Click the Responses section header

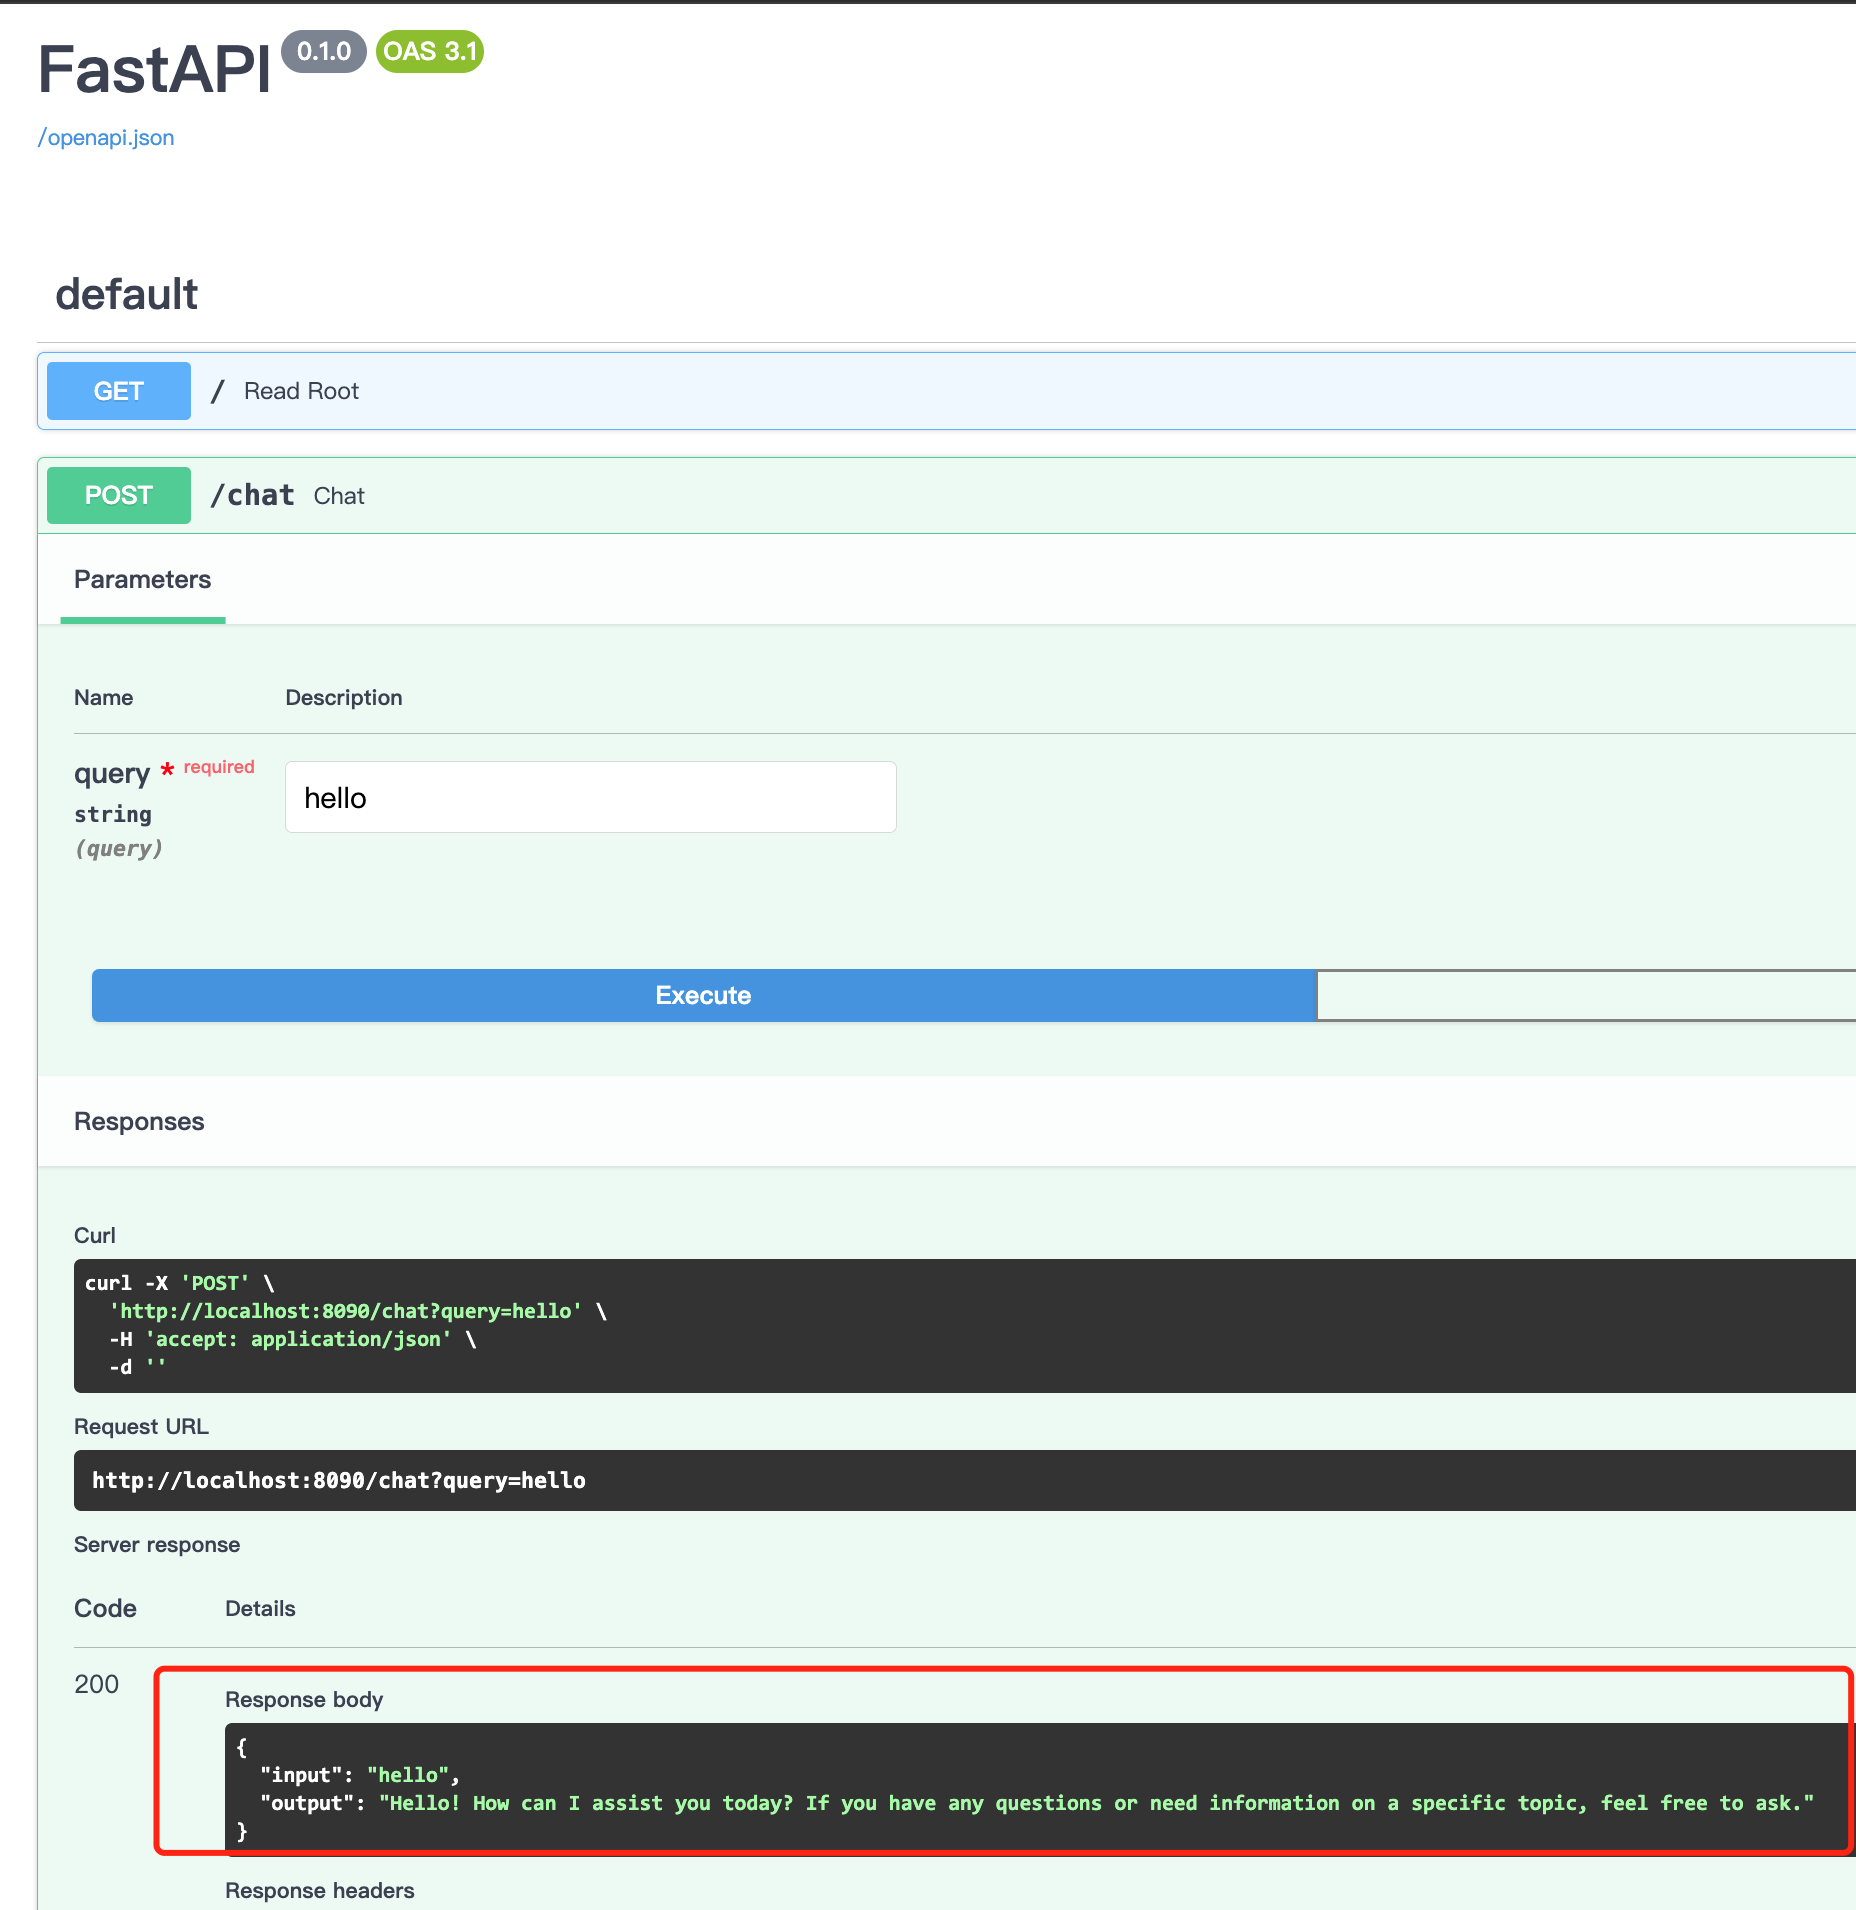click(x=139, y=1121)
